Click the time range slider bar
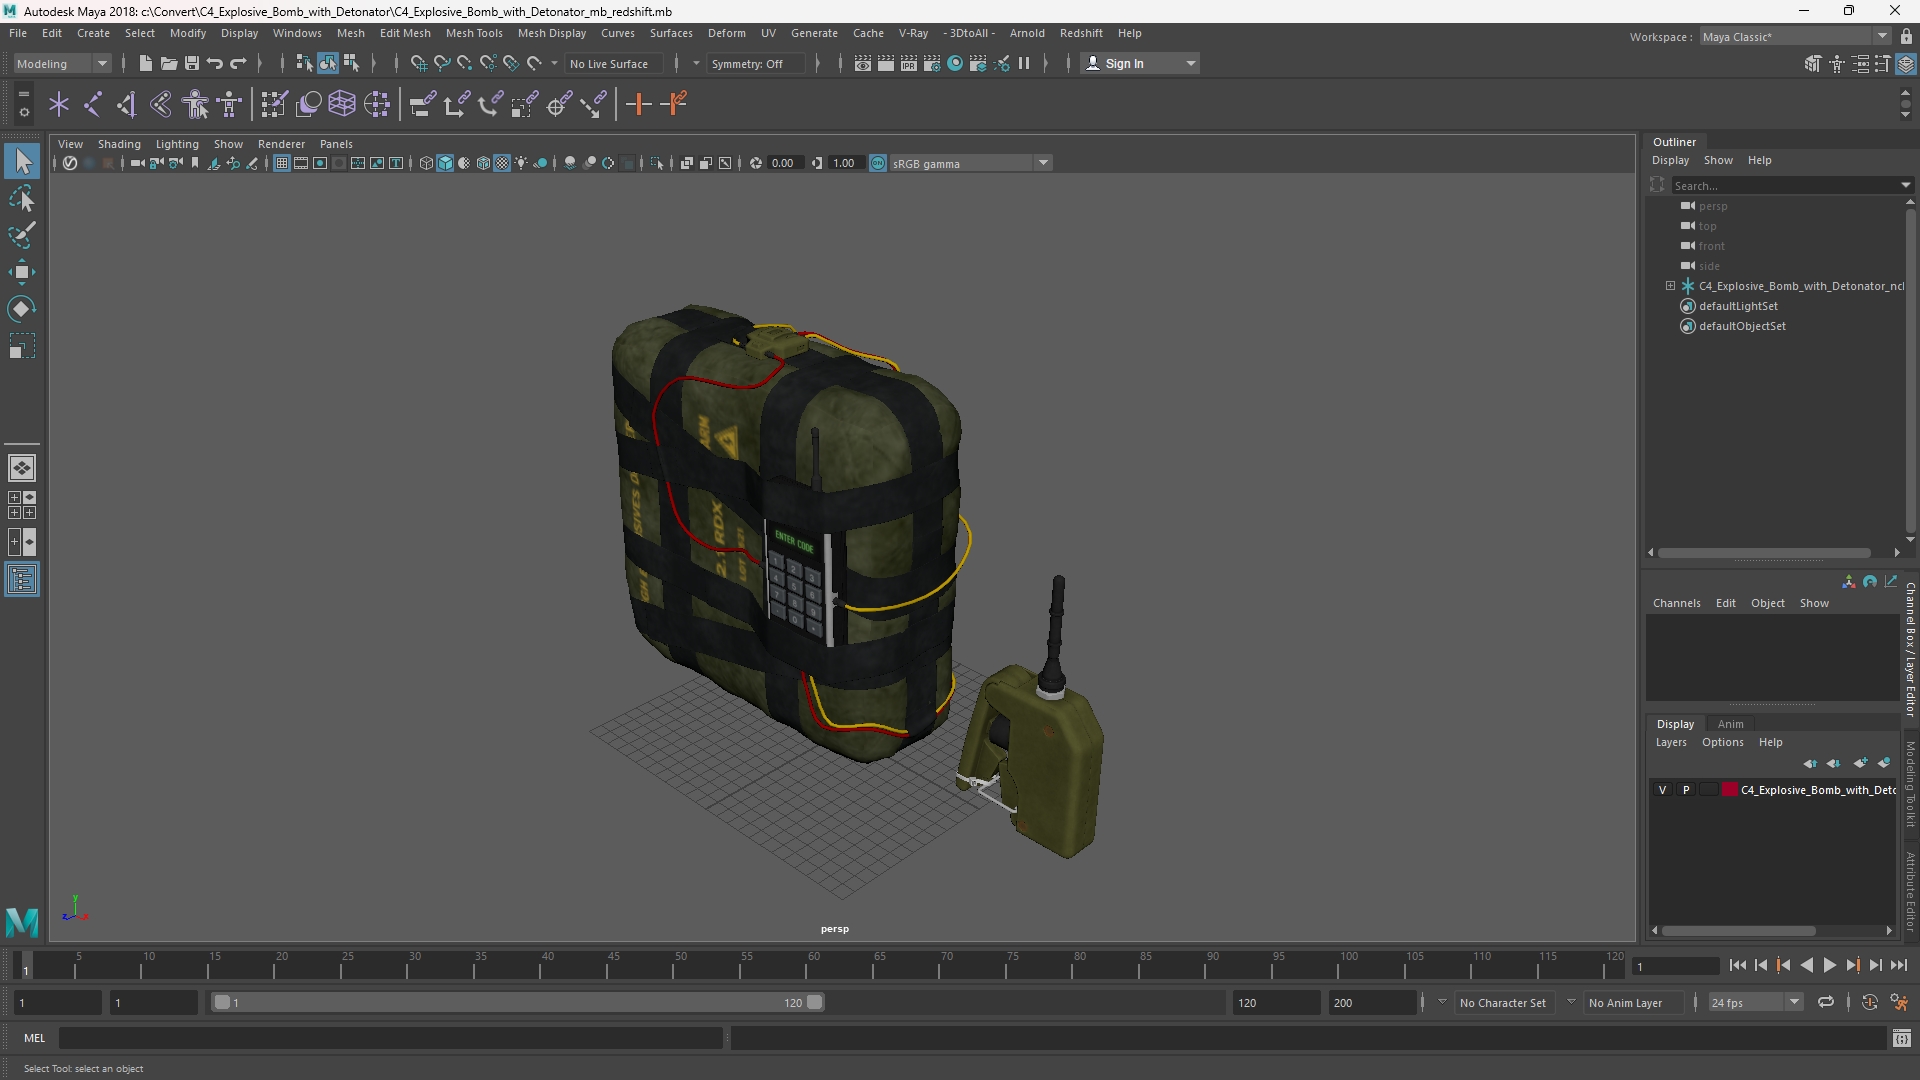Image resolution: width=1920 pixels, height=1080 pixels. pos(518,1002)
